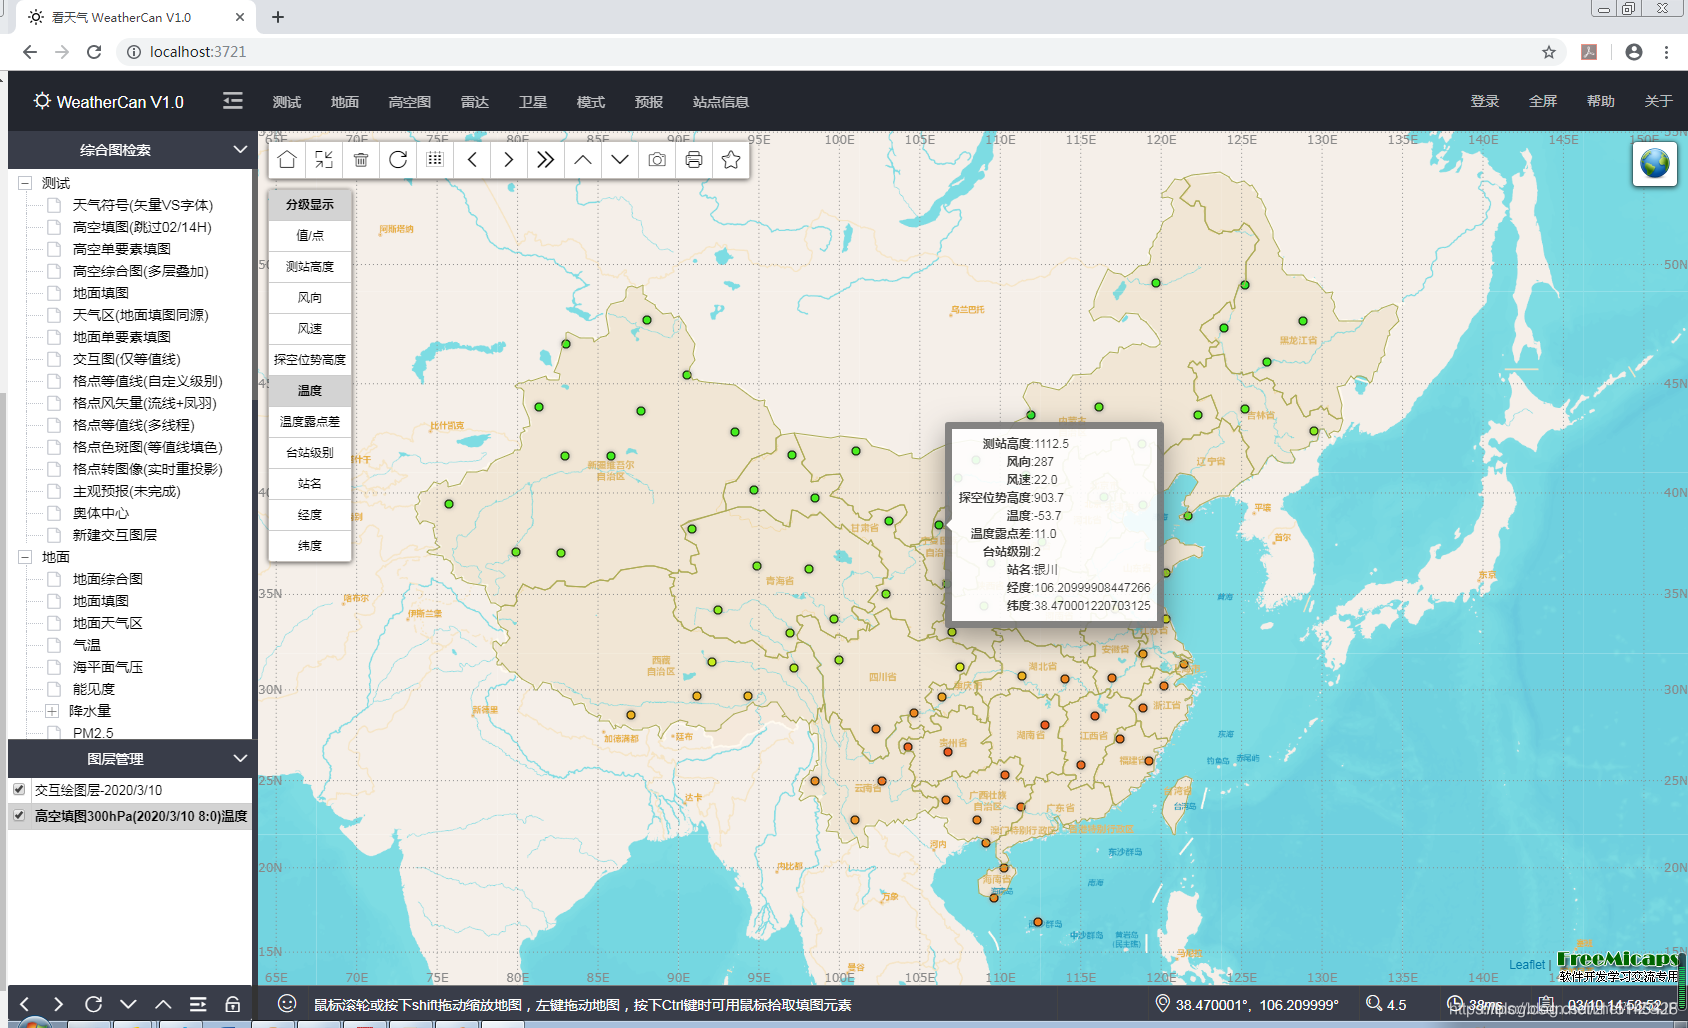Viewport: 1688px width, 1028px height.
Task: Expand the 降水量 tree node
Action: pyautogui.click(x=52, y=711)
